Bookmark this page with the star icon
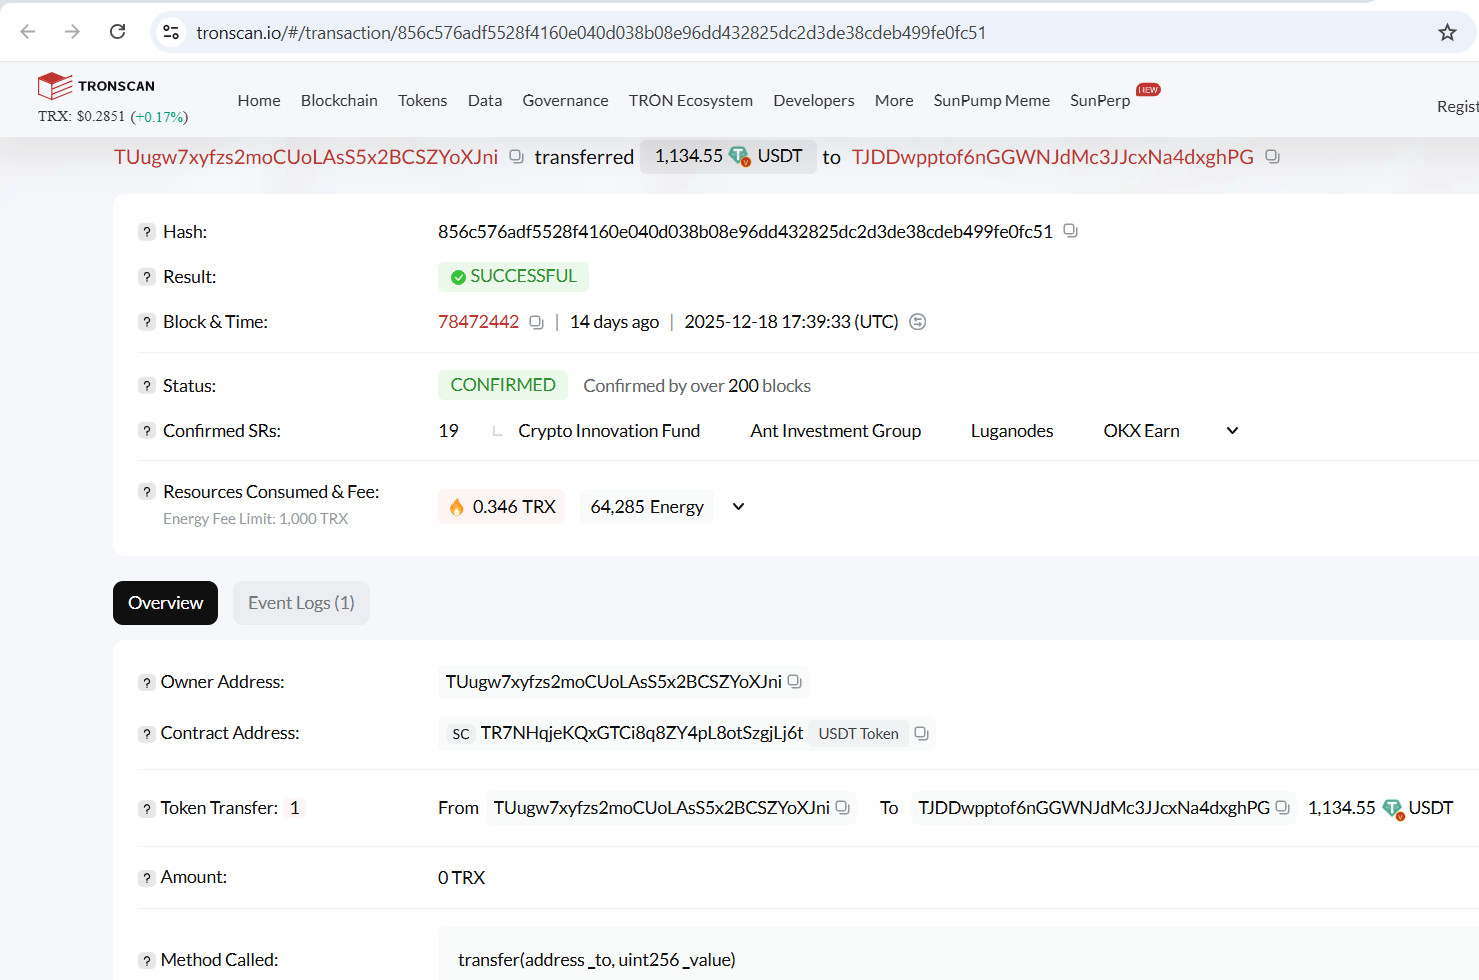The height and width of the screenshot is (980, 1479). [1447, 32]
